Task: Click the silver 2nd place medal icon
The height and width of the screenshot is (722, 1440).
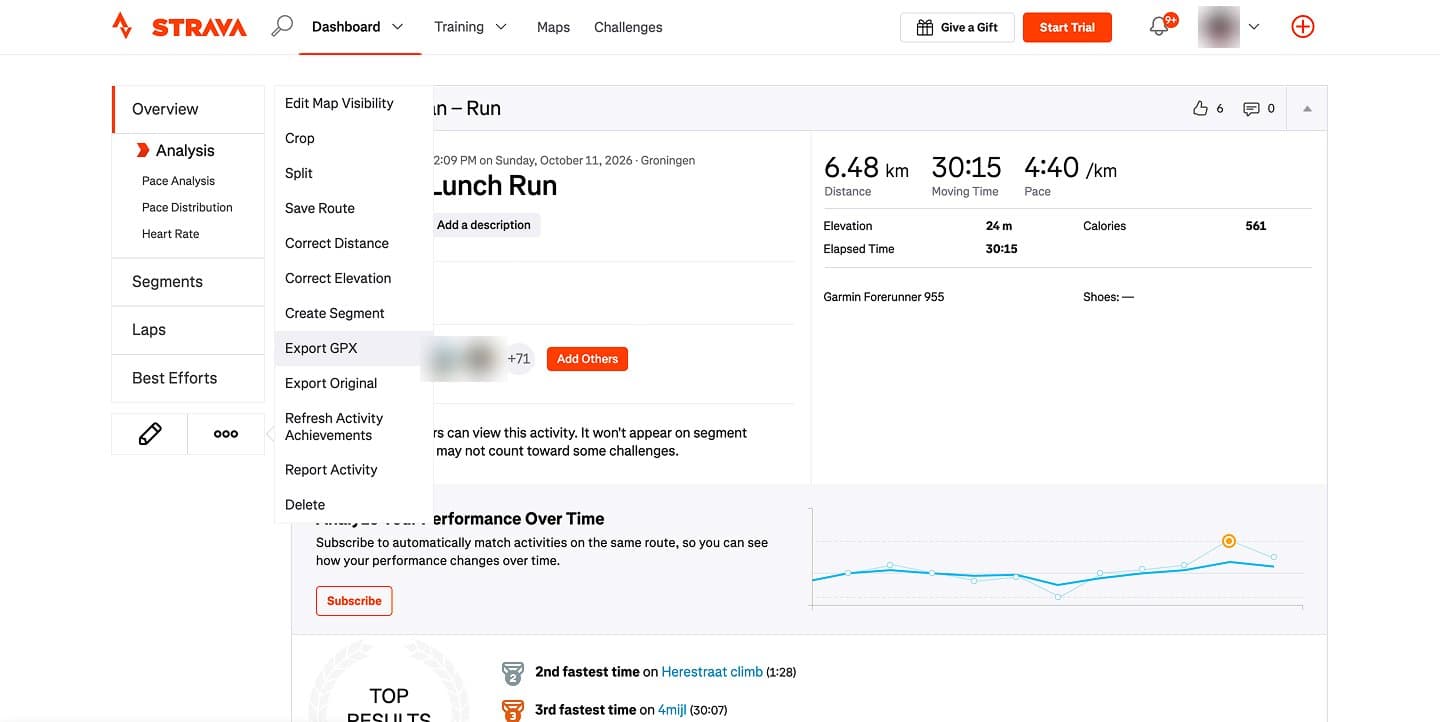Action: (x=512, y=672)
